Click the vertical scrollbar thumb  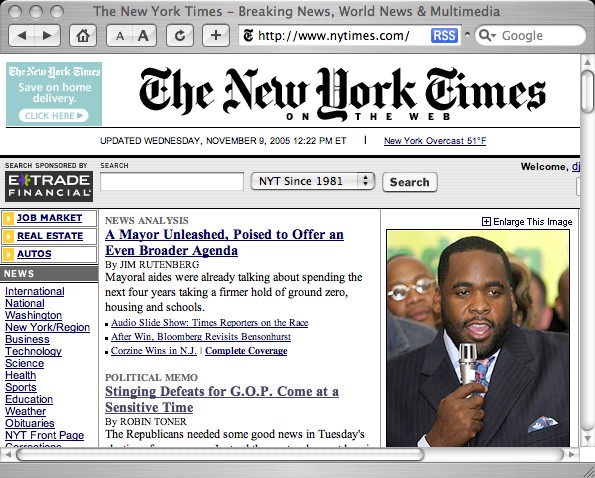pos(587,91)
